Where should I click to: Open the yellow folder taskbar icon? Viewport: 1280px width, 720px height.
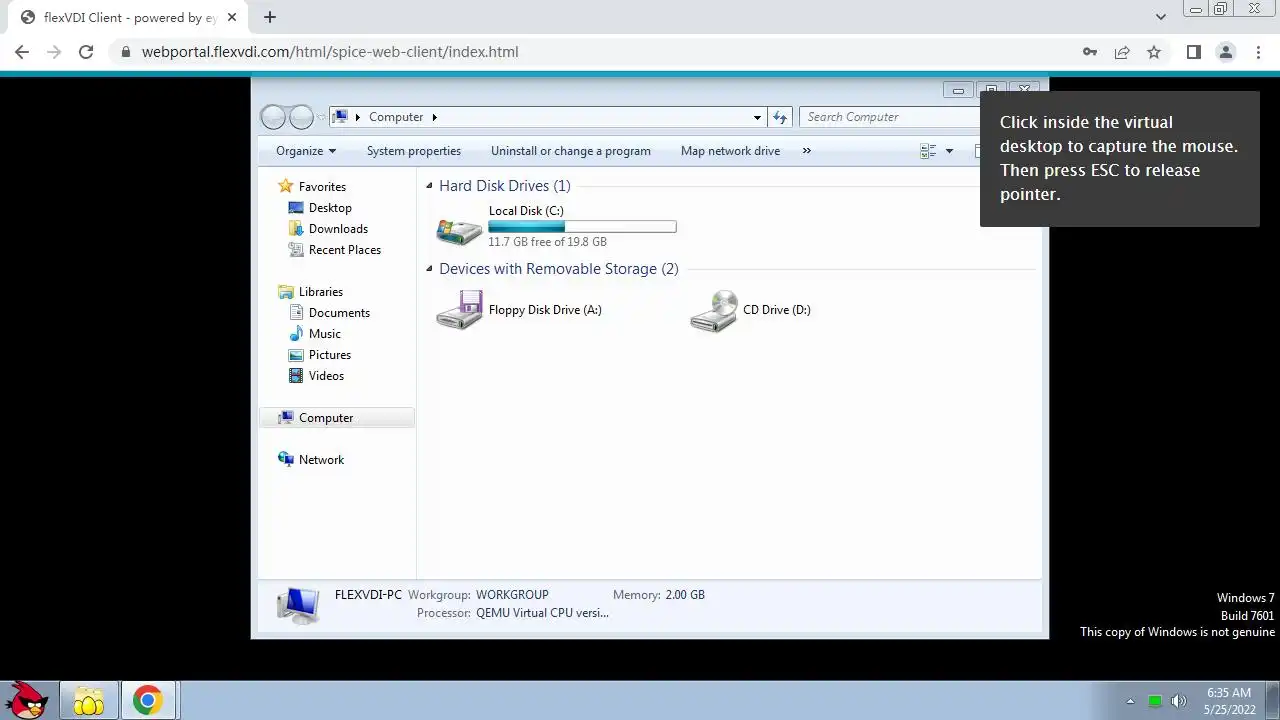[x=89, y=701]
